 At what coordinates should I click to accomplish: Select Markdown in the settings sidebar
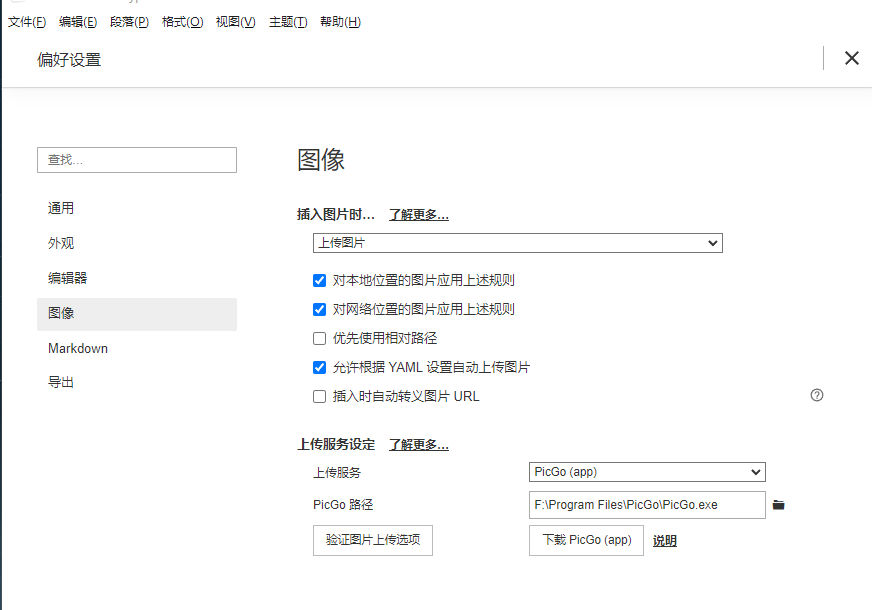(x=78, y=348)
